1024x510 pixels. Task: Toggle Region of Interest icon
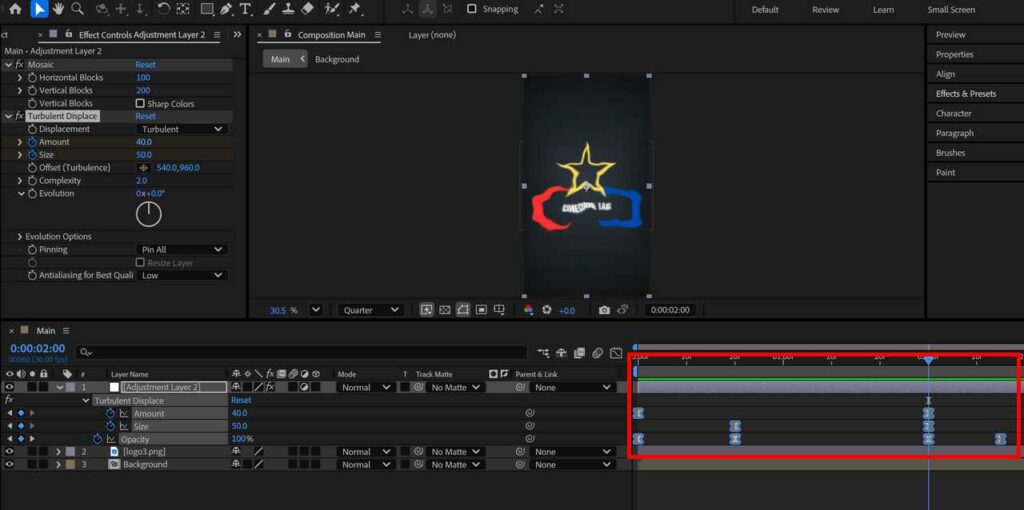coord(481,310)
